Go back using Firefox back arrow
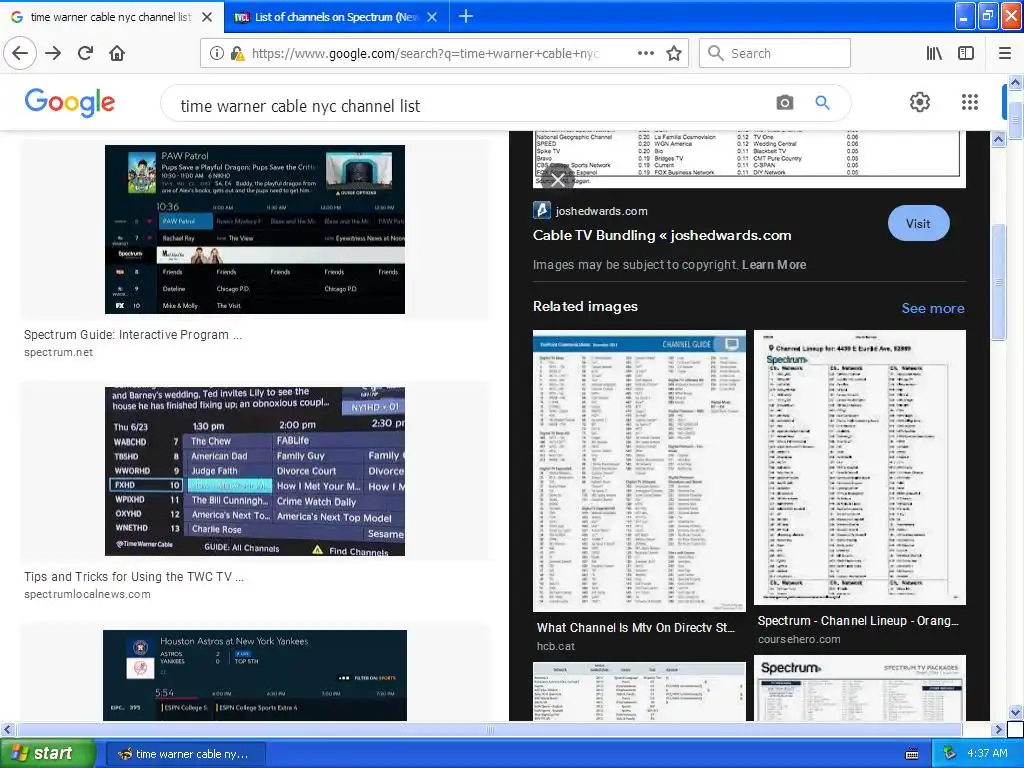Screen dimensions: 1024x768 point(20,54)
